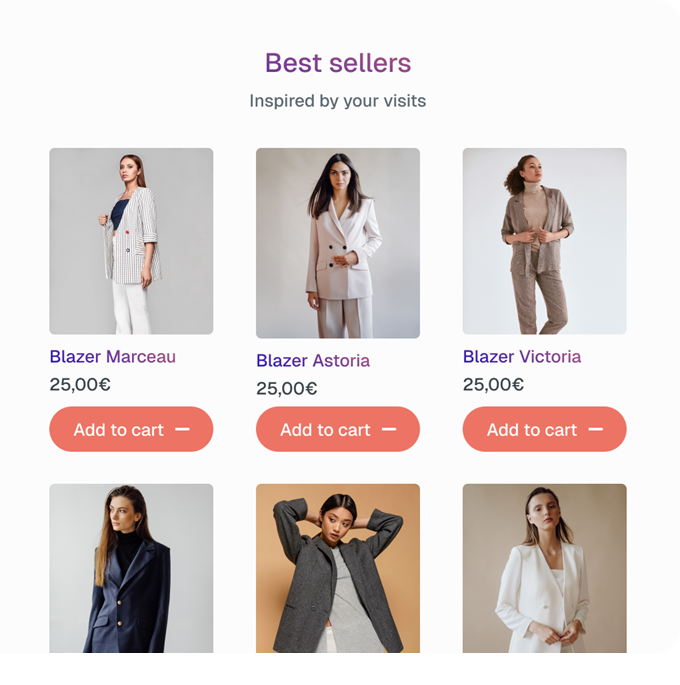Click the dash icon on Blazer Victoria's cart button
This screenshot has width=680, height=685.
pos(596,429)
